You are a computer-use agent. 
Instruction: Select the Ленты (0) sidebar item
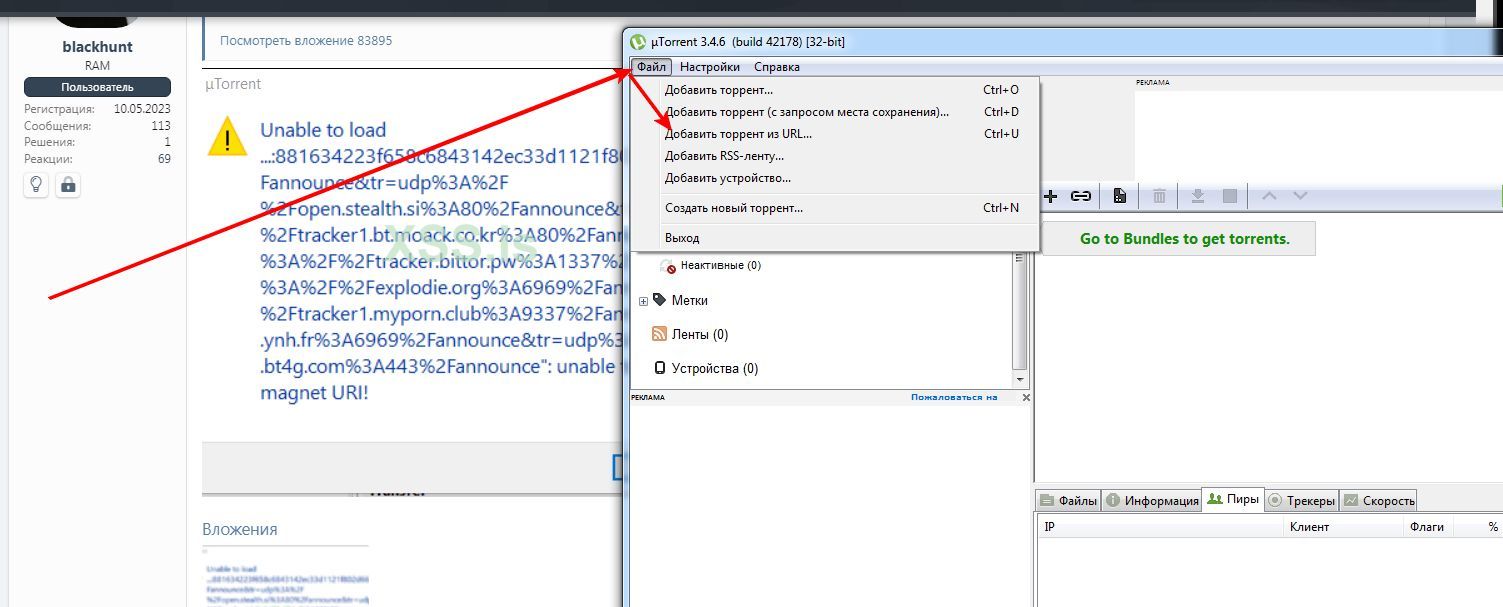coord(699,334)
